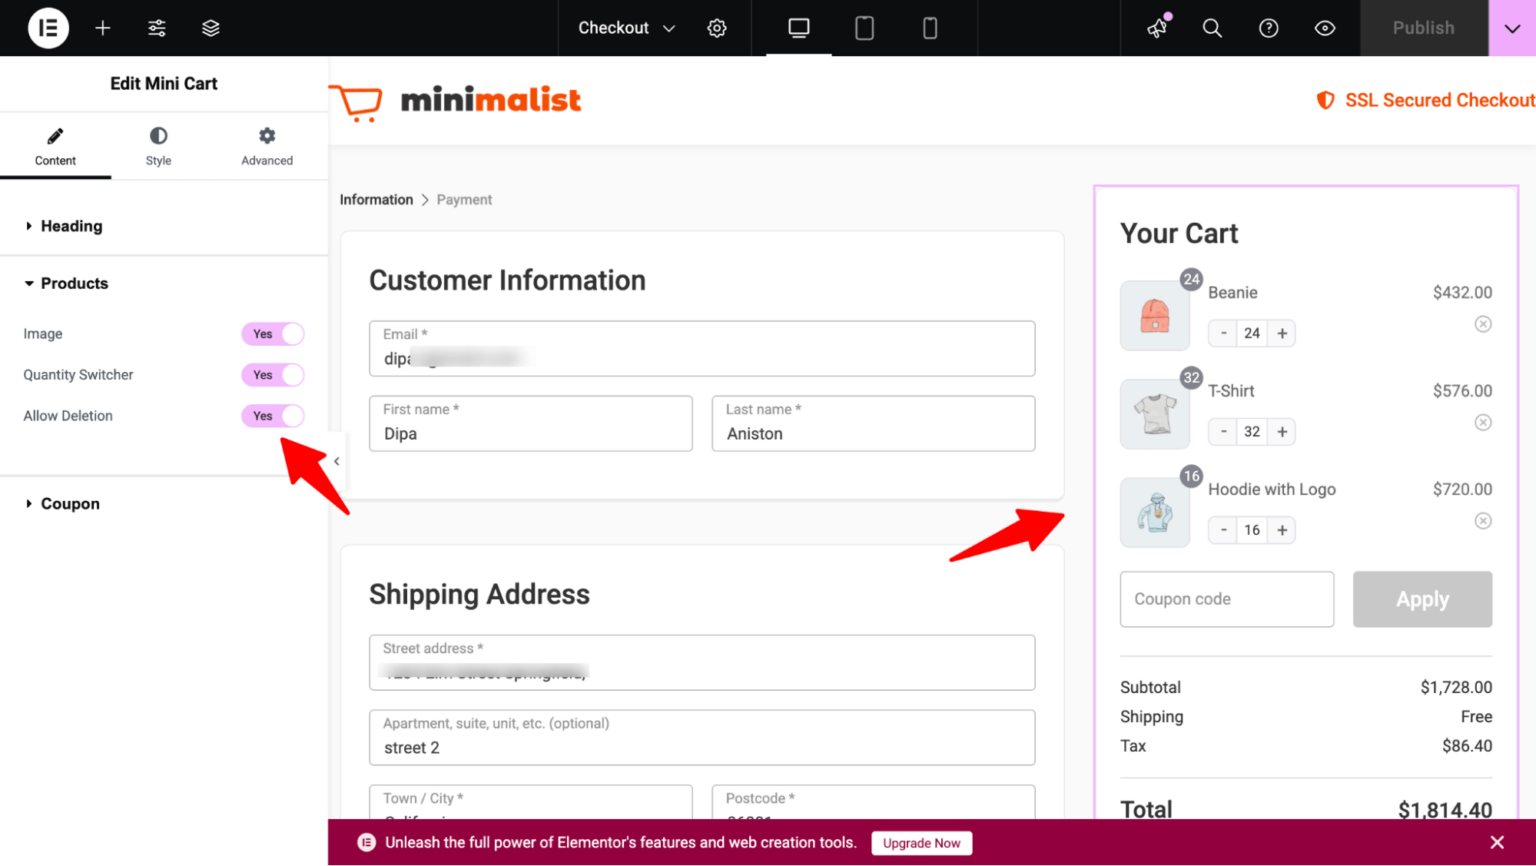1536x866 pixels.
Task: Disable the Allow Deletion toggle
Action: (x=272, y=416)
